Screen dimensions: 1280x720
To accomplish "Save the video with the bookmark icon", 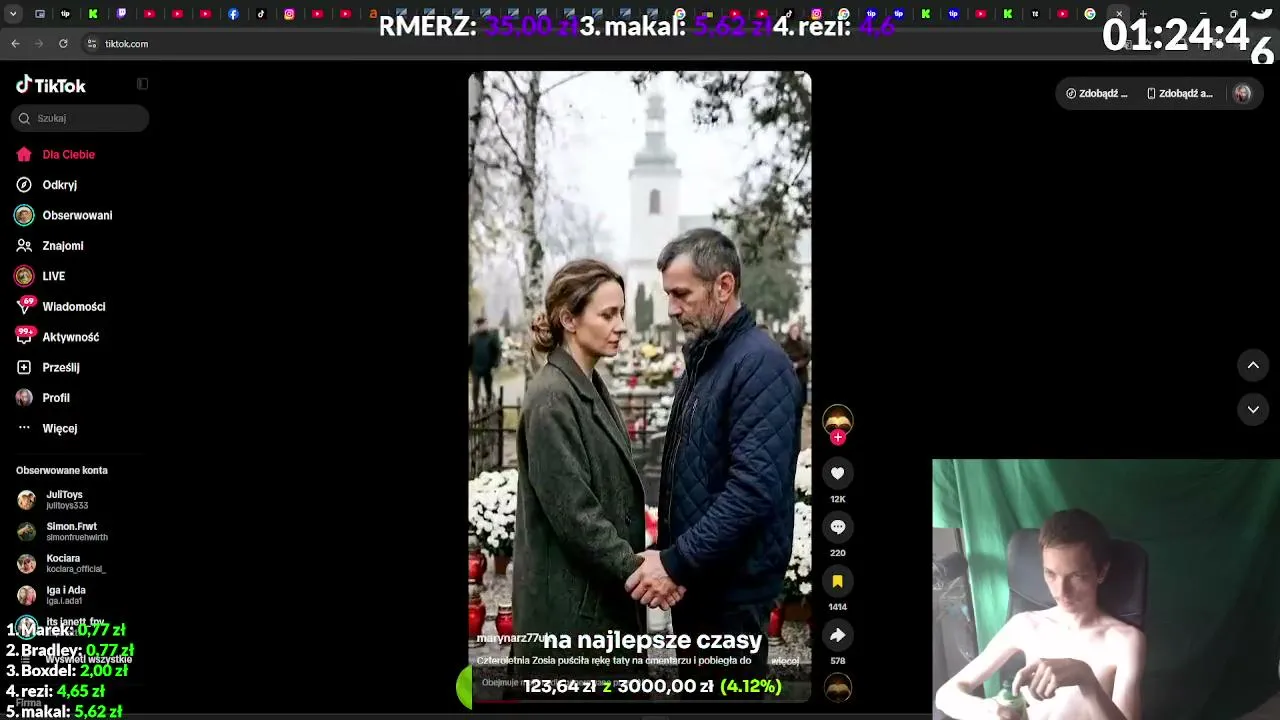I will 838,581.
